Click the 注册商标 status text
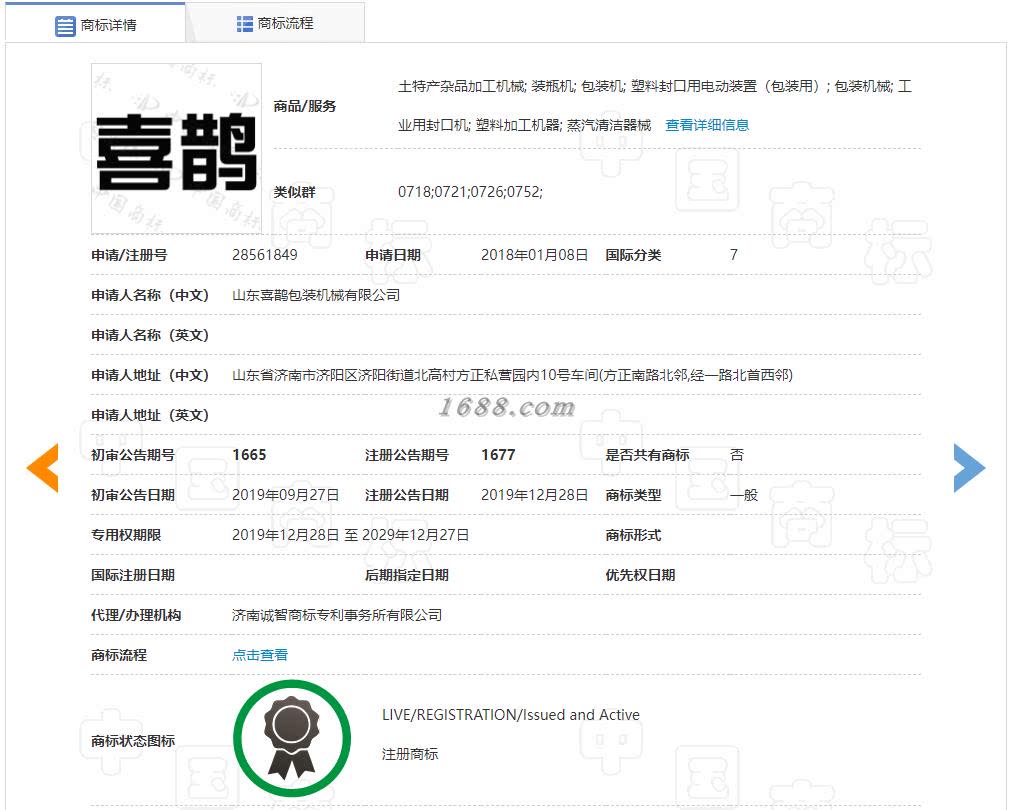1013x810 pixels. (x=410, y=754)
